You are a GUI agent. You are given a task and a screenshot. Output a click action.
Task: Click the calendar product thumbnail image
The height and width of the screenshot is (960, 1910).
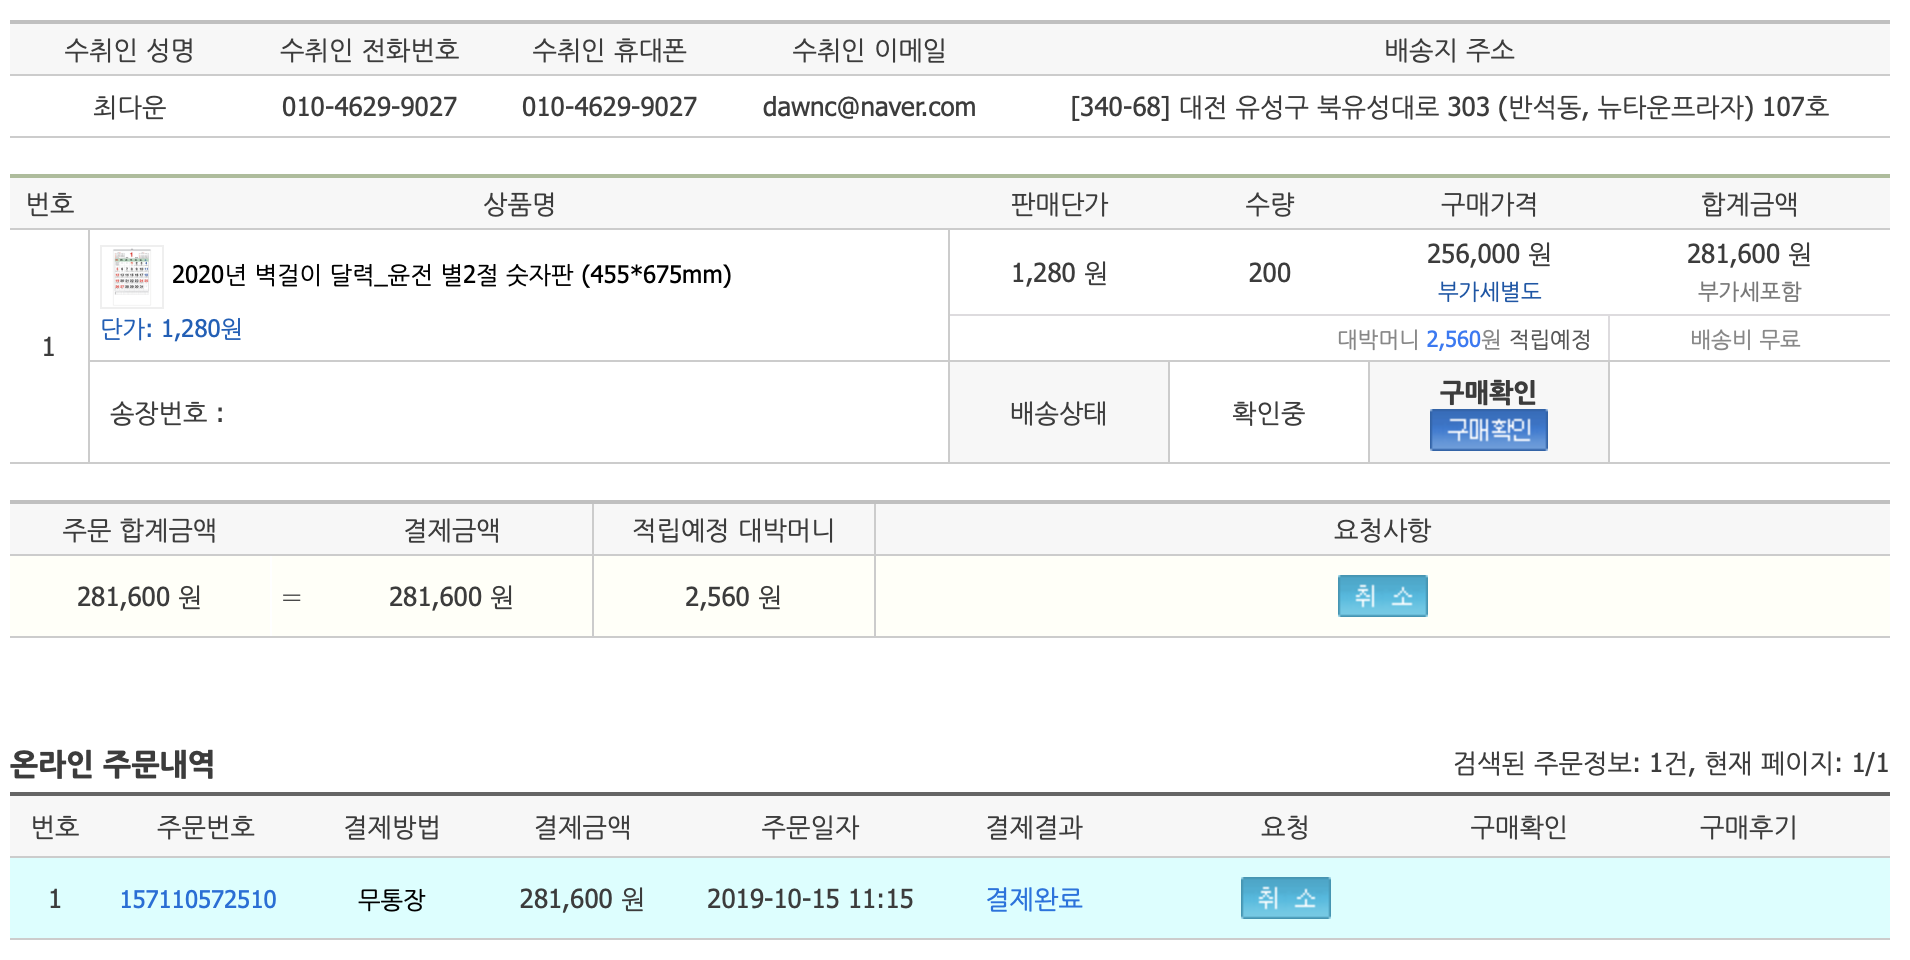131,276
